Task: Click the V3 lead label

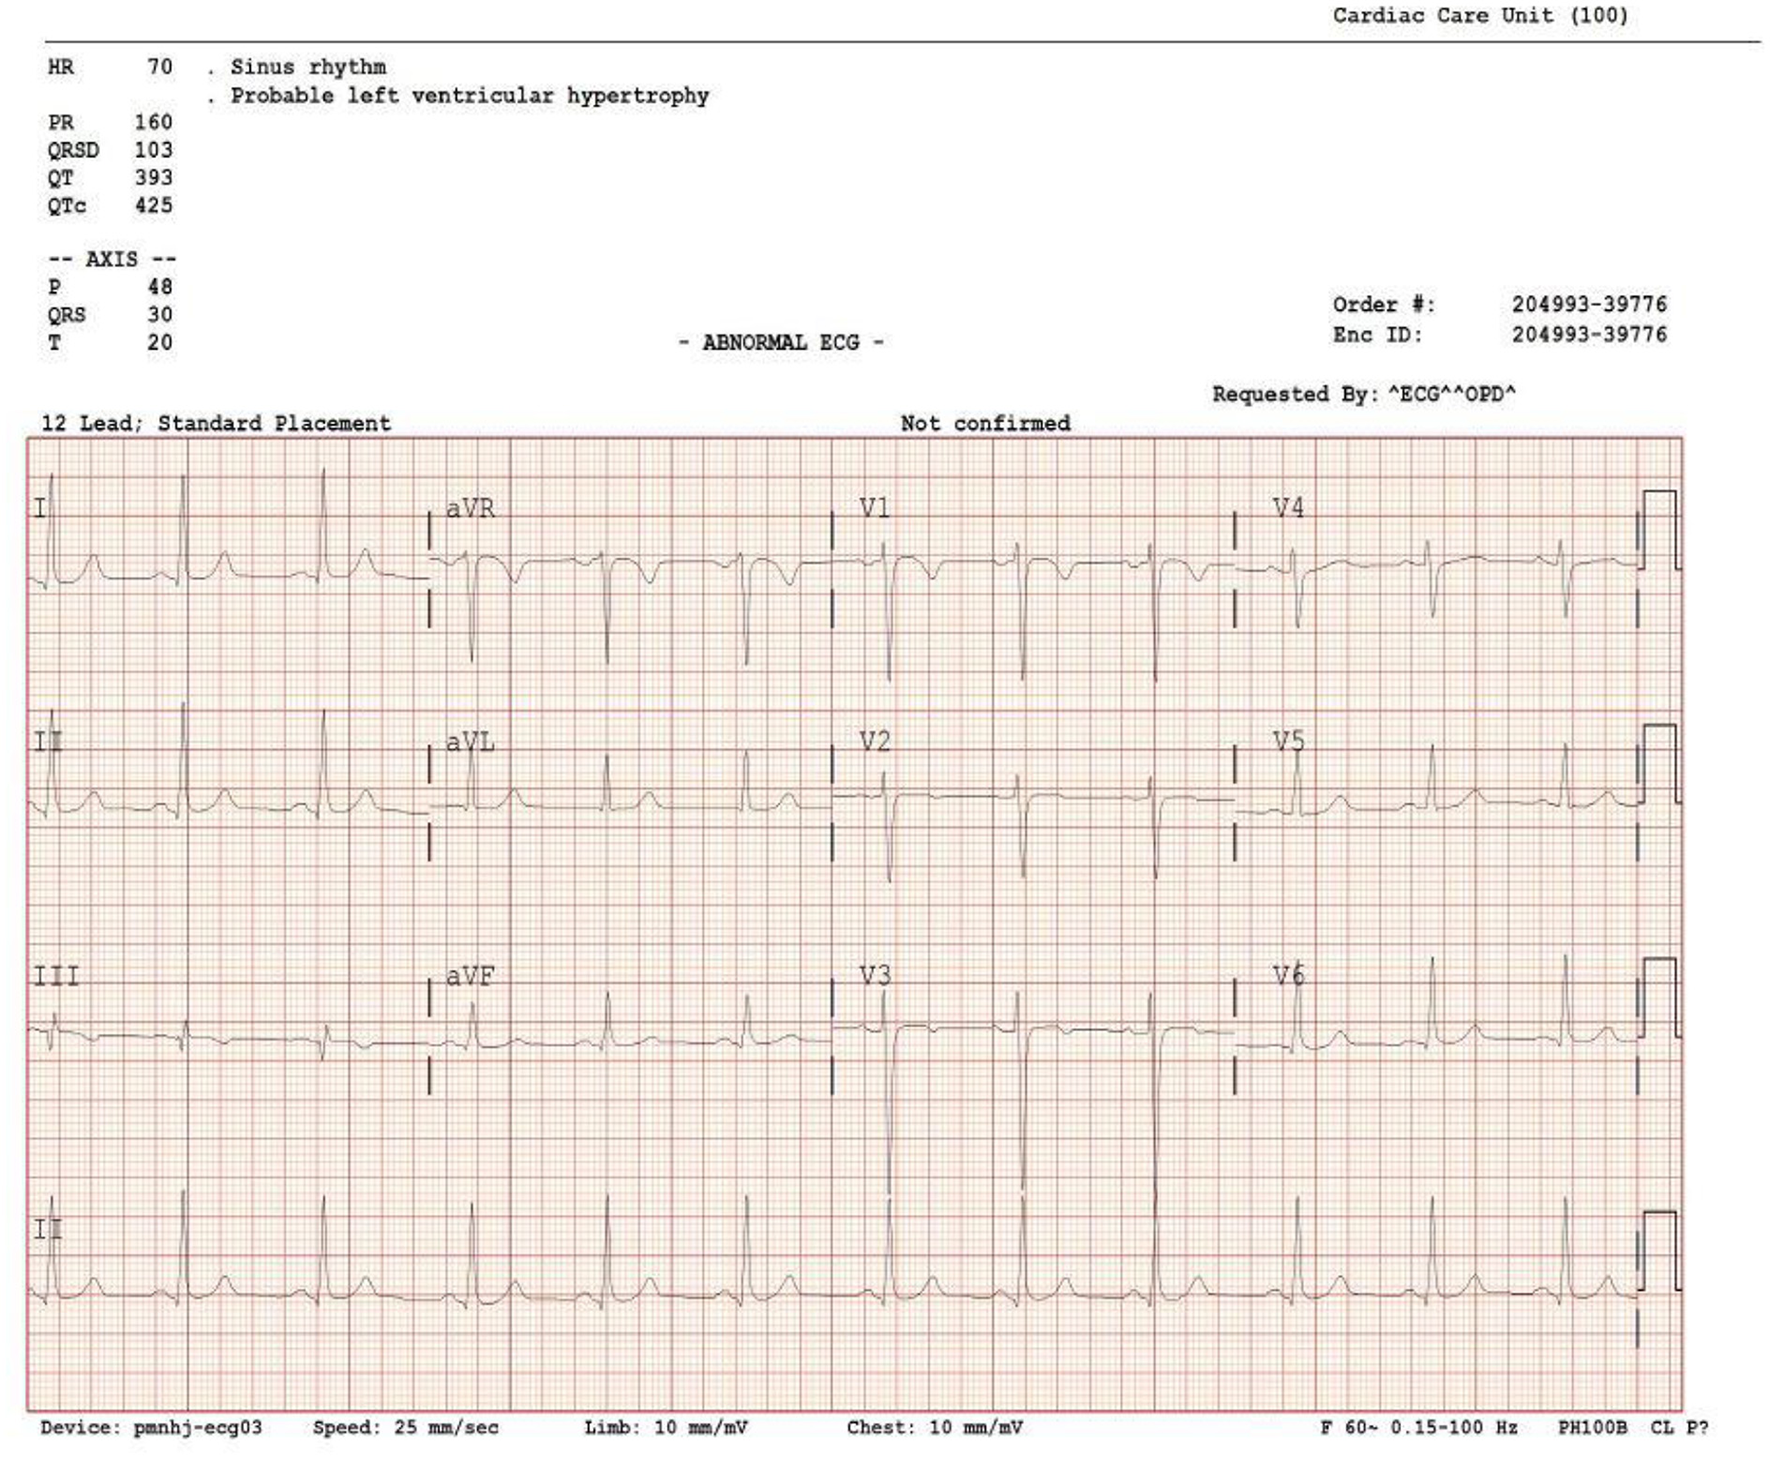Action: [874, 976]
